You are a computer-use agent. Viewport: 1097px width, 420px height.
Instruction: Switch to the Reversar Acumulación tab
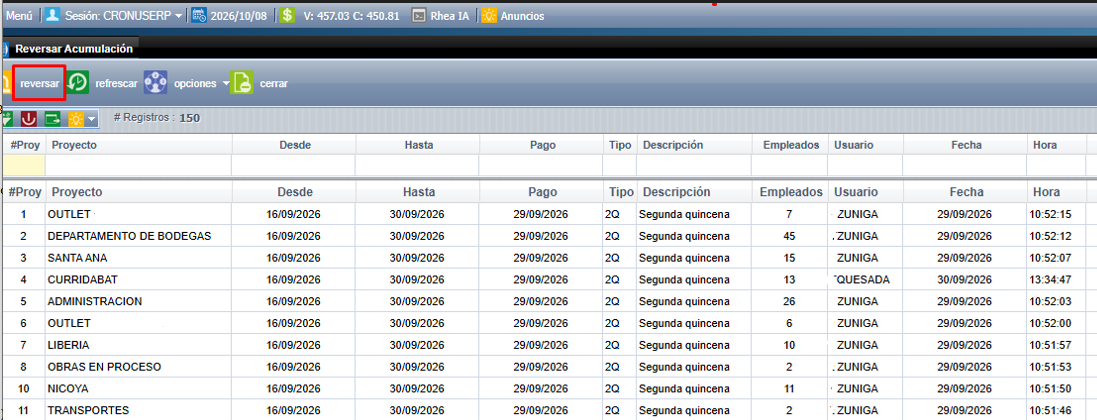(x=73, y=49)
